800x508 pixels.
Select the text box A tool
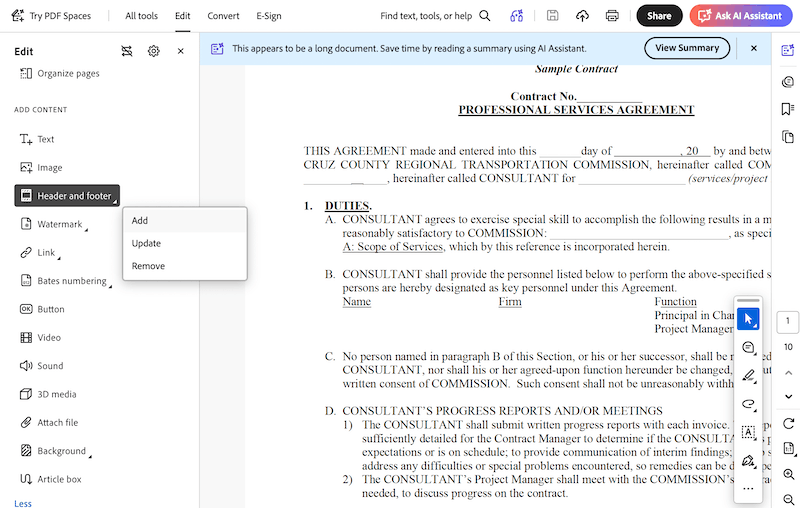[748, 433]
